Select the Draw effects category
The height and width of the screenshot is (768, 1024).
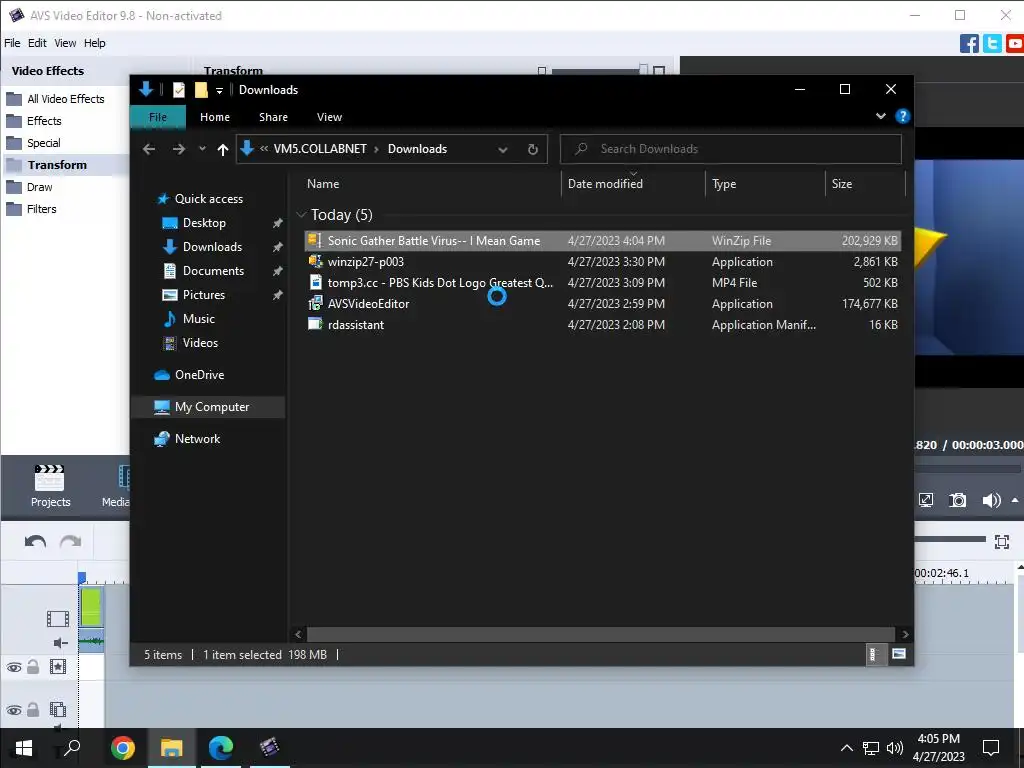(39, 187)
